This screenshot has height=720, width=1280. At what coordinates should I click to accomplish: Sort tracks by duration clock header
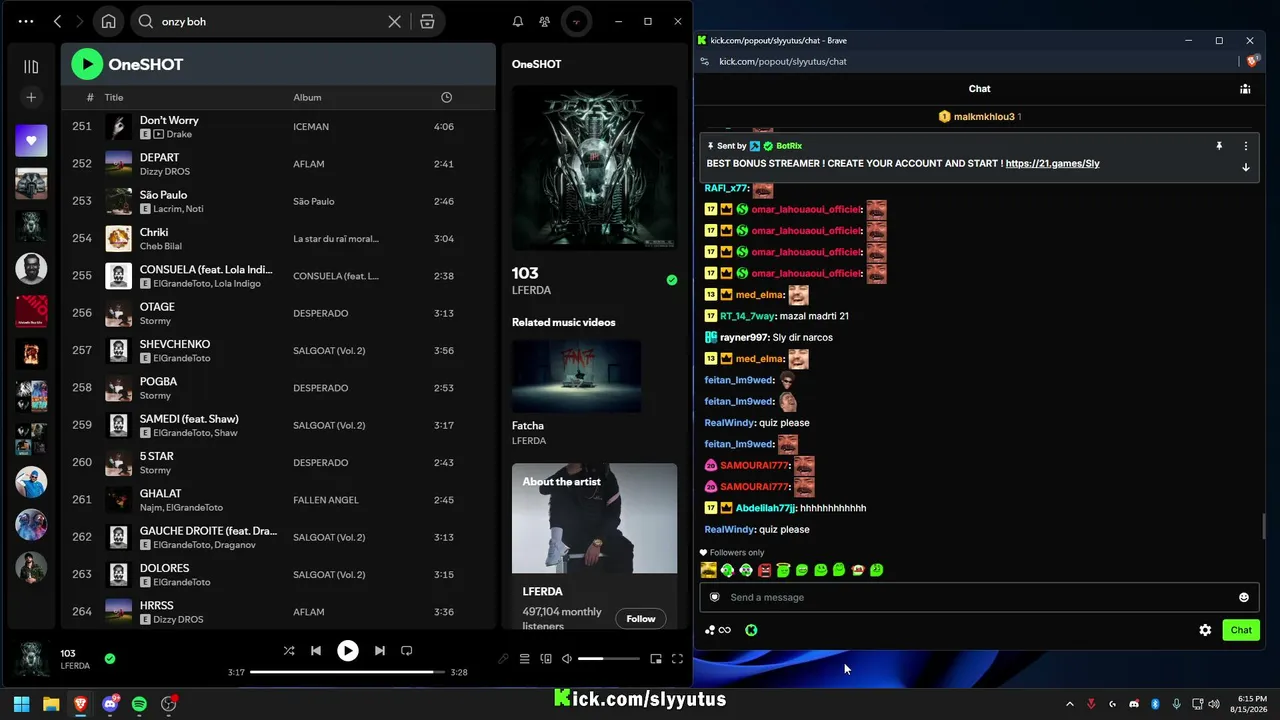coord(446,97)
